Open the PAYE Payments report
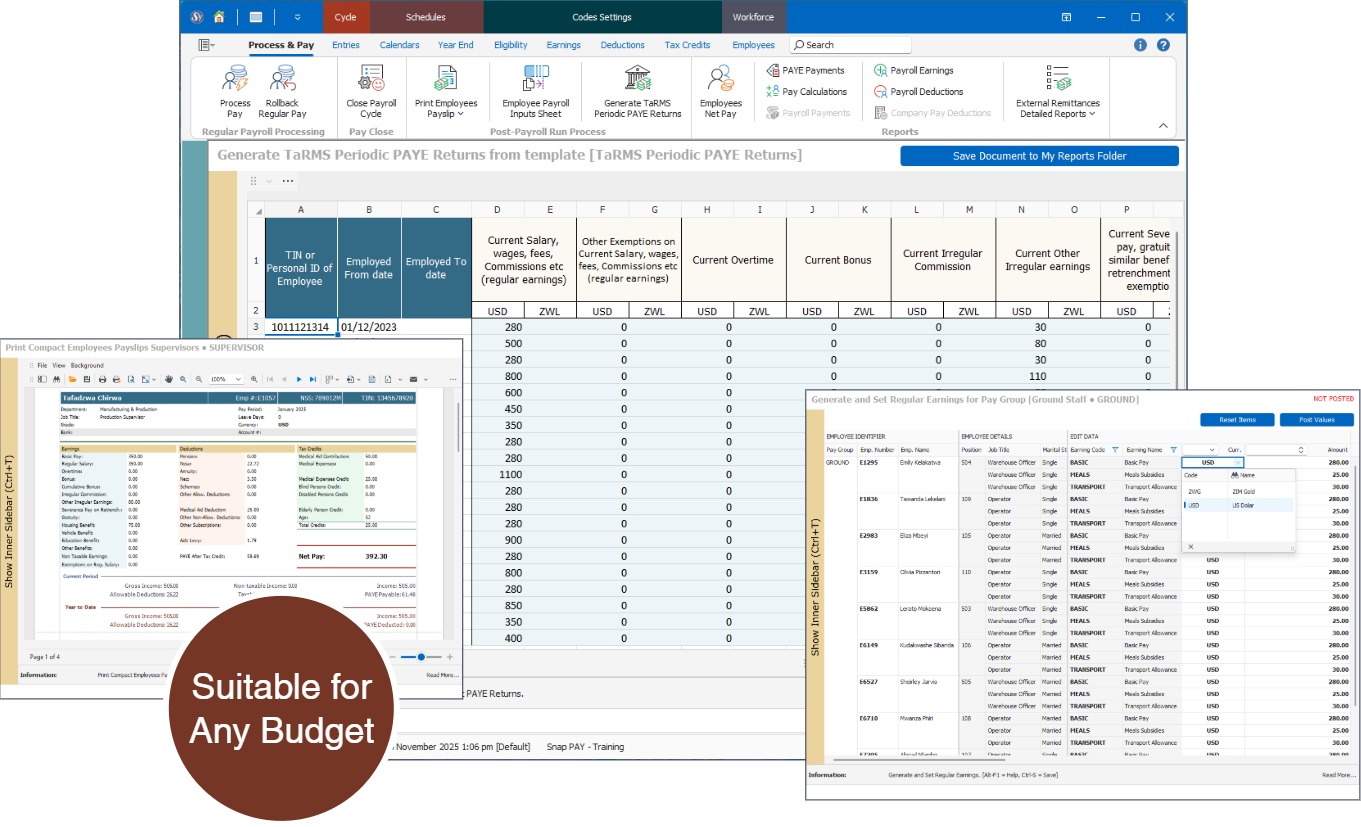This screenshot has width=1361, height=827. pos(805,71)
